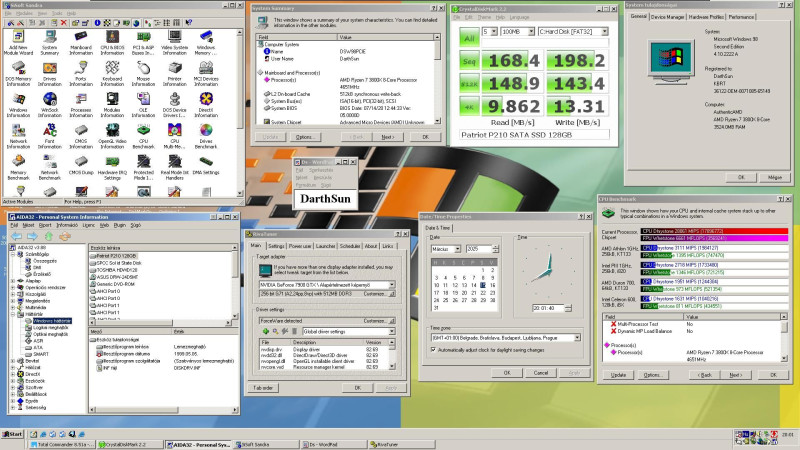Open Riport menu in AIDA32
800x450 pixels.
[x=45, y=225]
